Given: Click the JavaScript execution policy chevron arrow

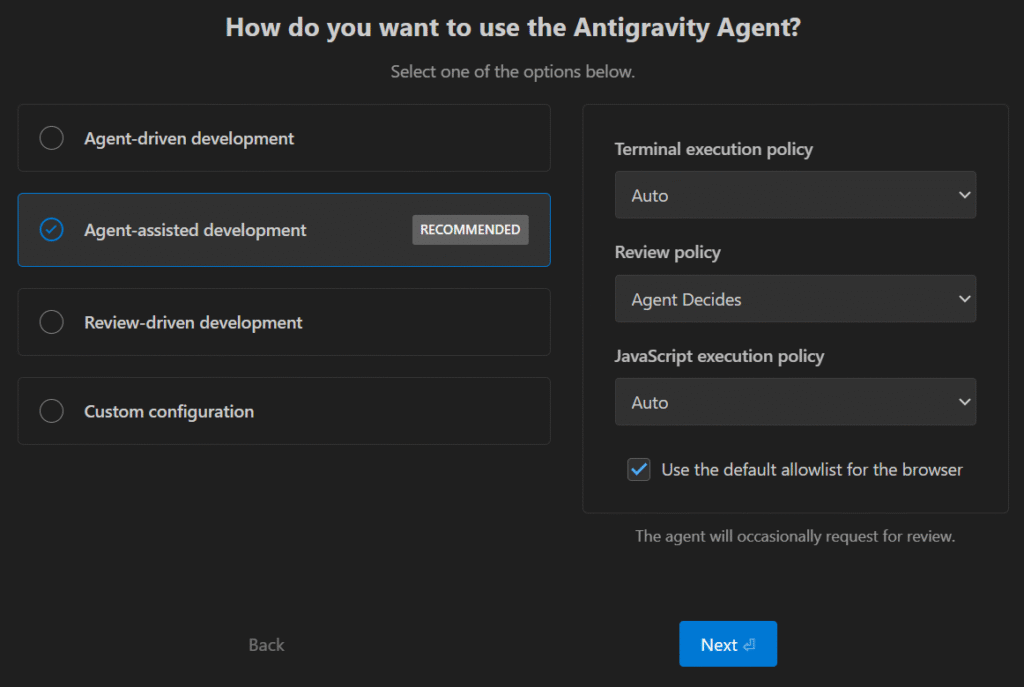Looking at the screenshot, I should pos(964,402).
